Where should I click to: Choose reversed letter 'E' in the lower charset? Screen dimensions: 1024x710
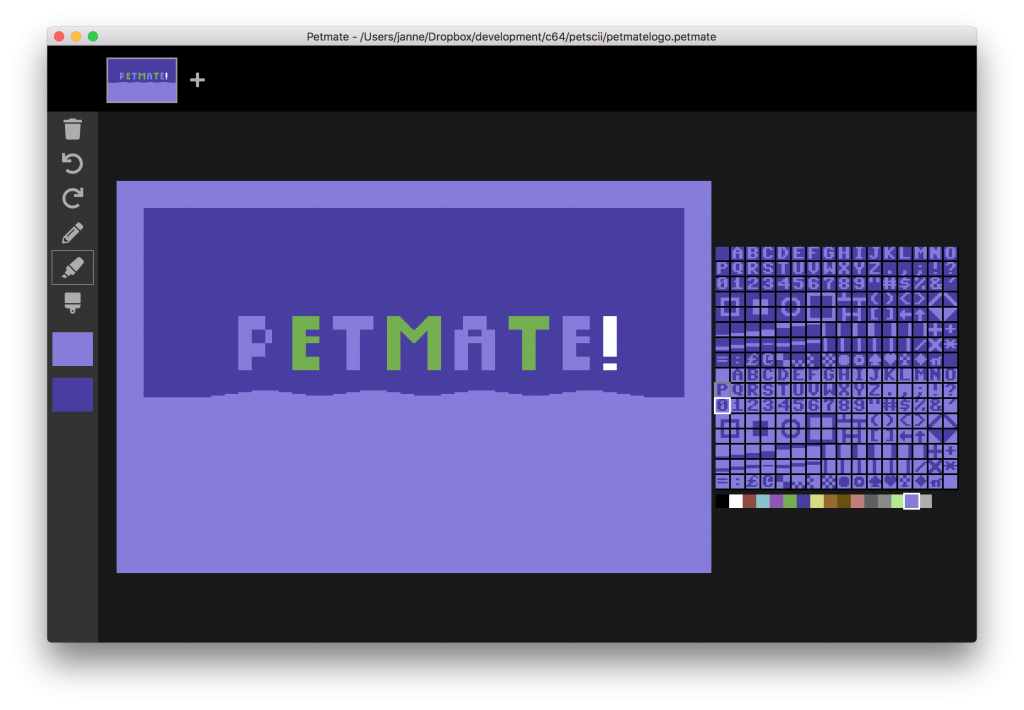(x=798, y=375)
